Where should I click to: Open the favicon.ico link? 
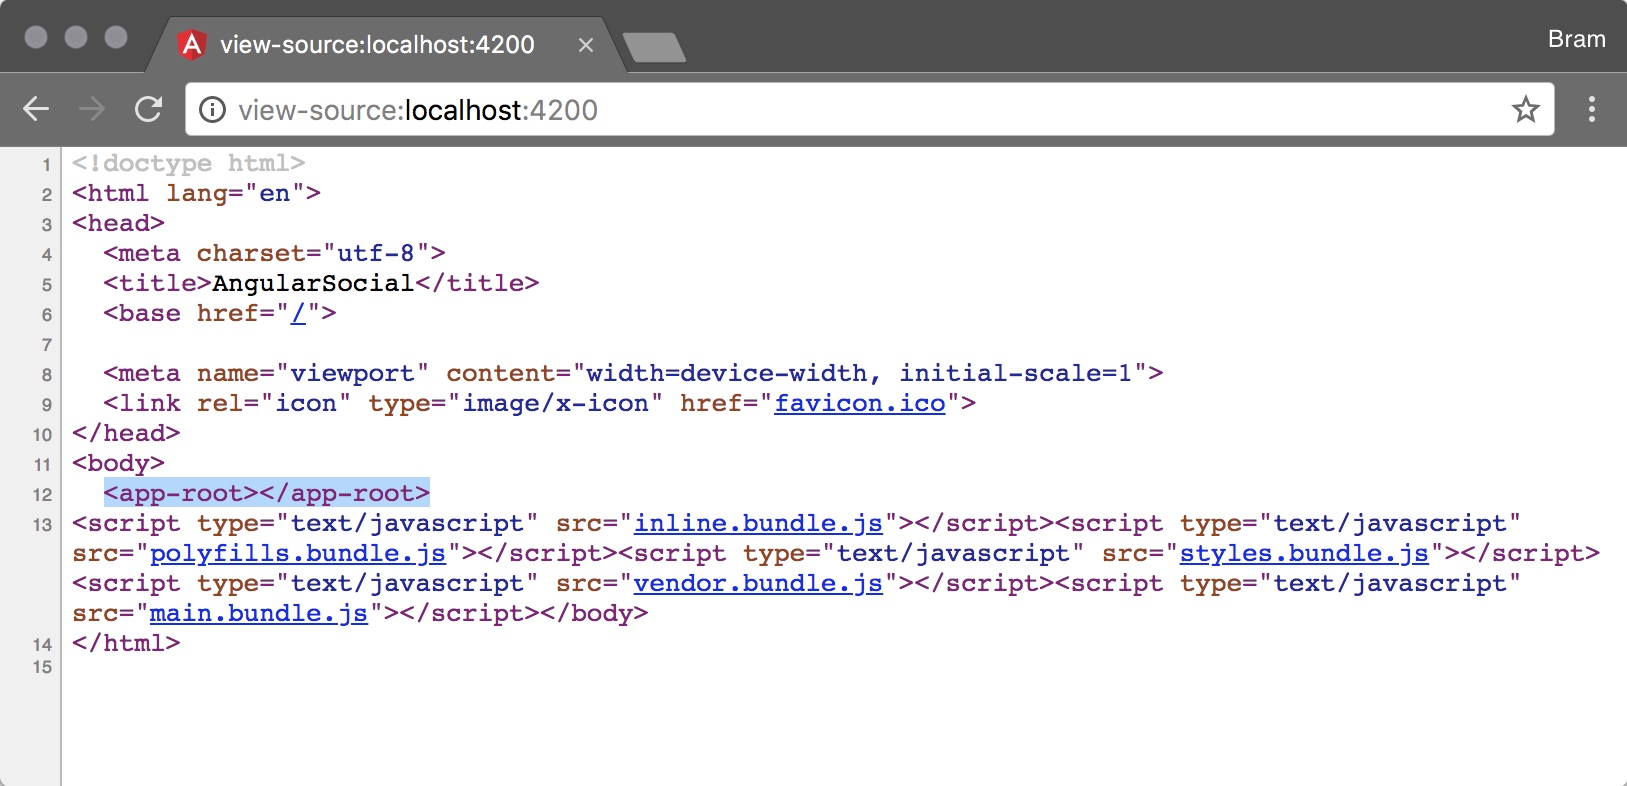tap(860, 403)
